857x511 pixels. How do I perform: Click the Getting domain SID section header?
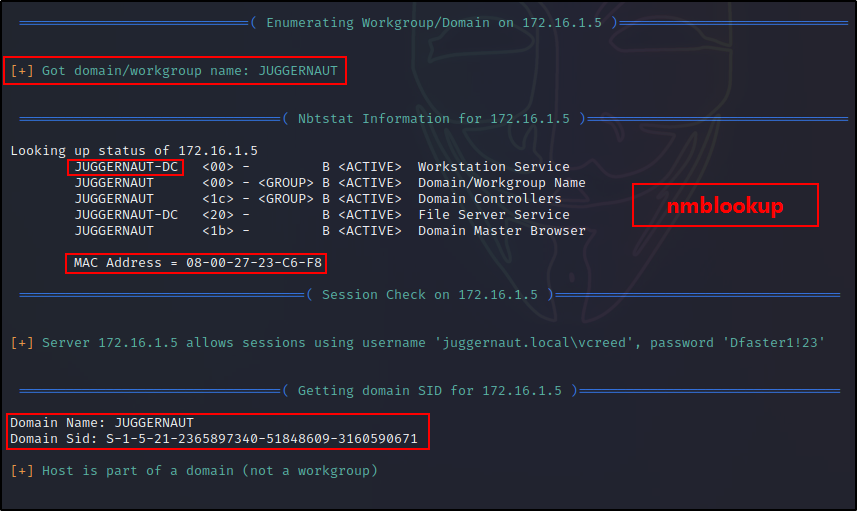pos(430,391)
